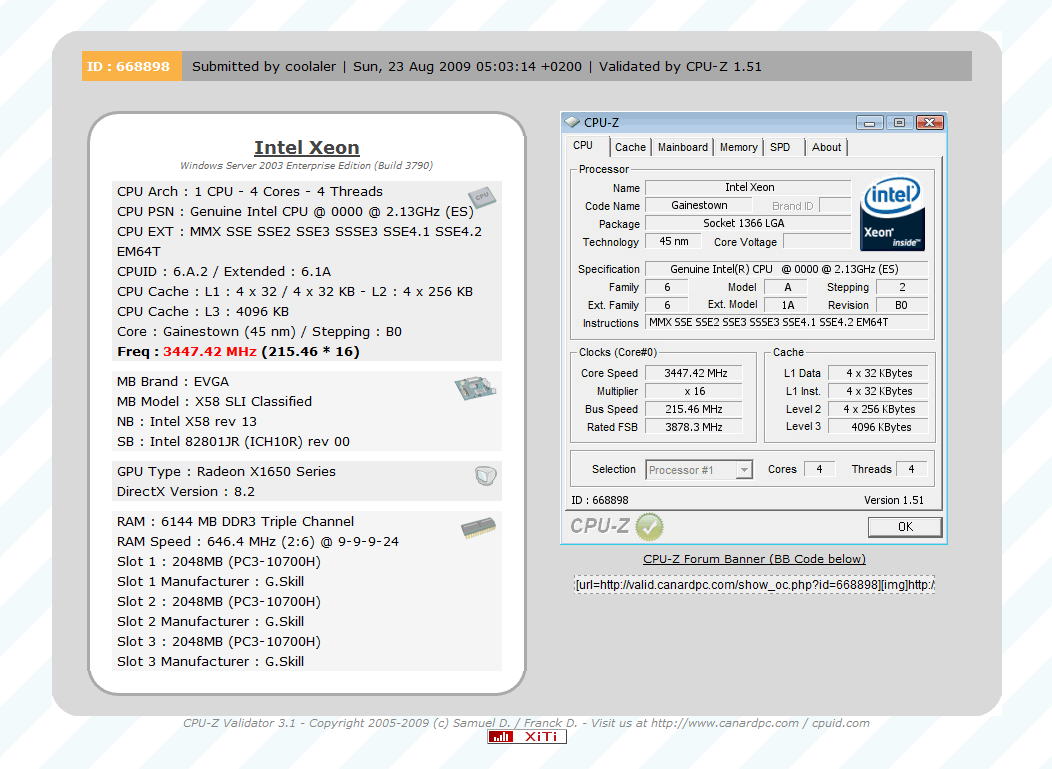1052x769 pixels.
Task: Click the MB Model : X58 SLI Classified line
Action: point(215,401)
